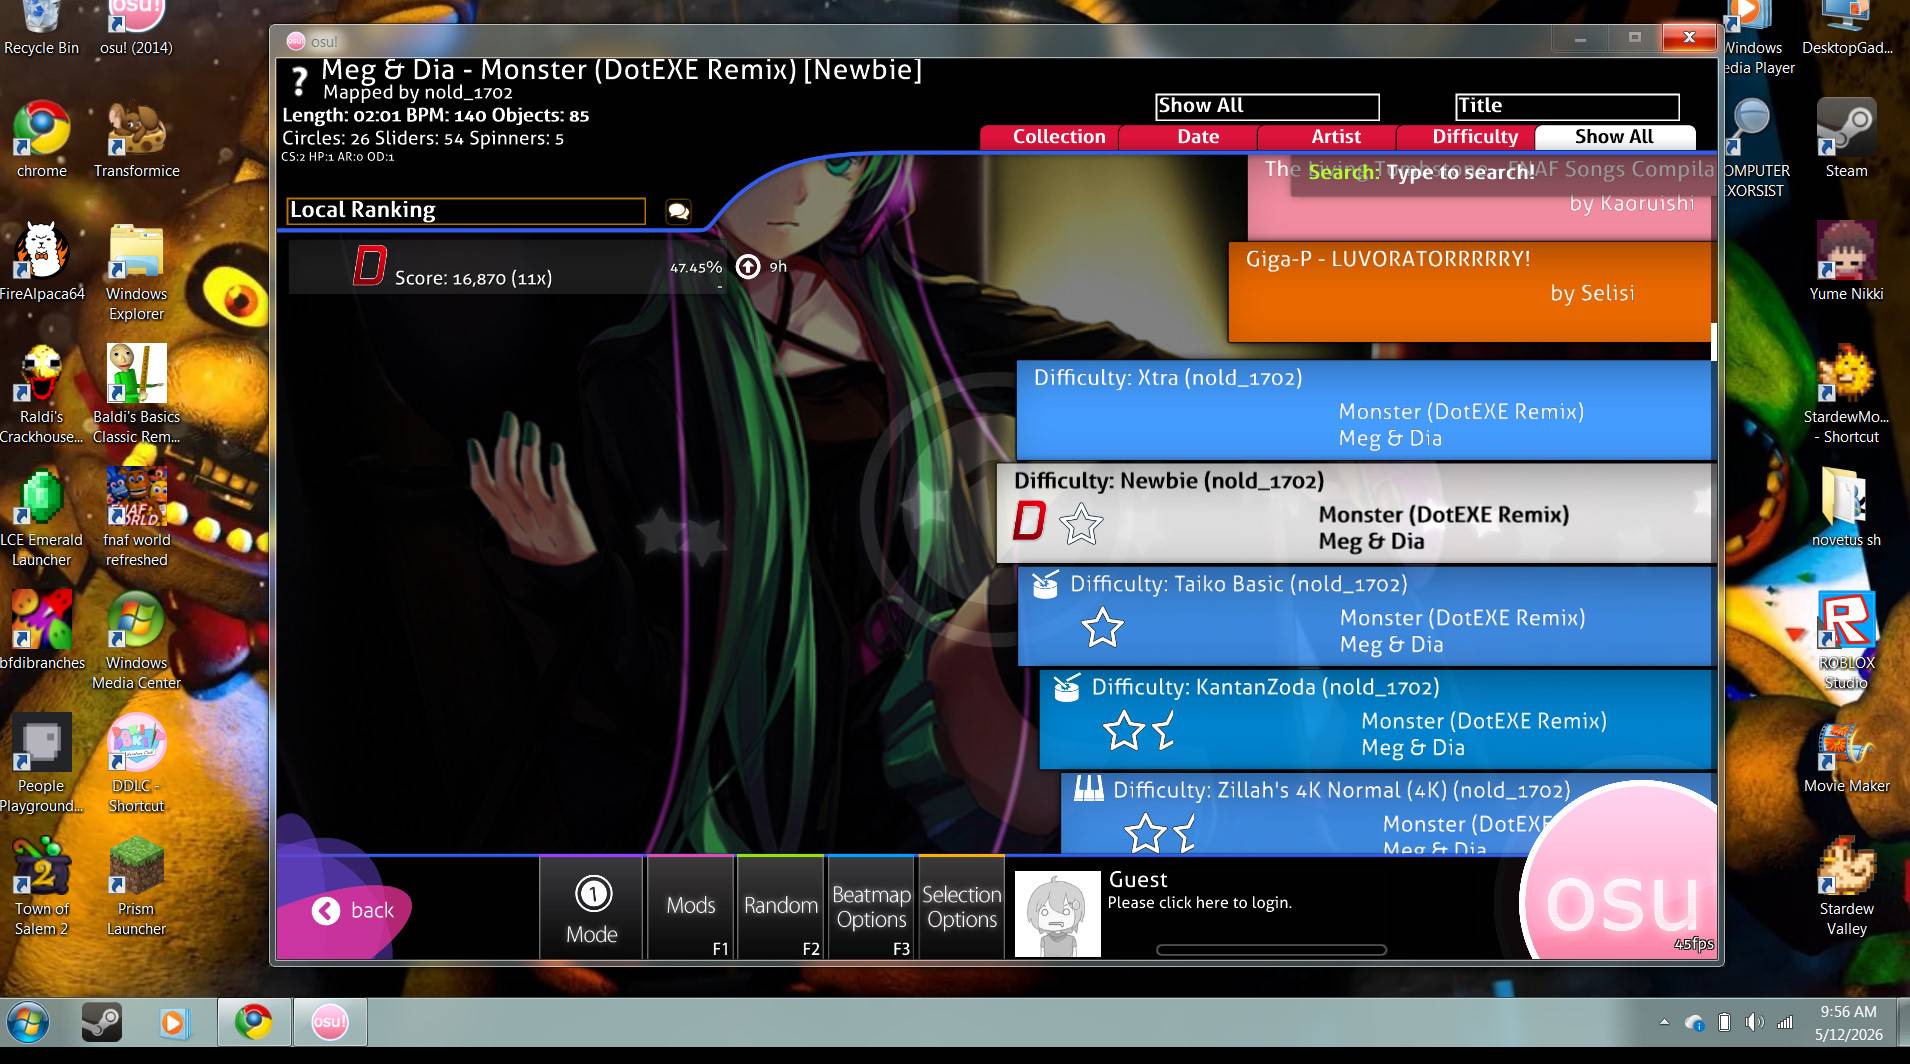Viewport: 1910px width, 1064px height.
Task: Select the Yume Nikki desktop icon
Action: [1846, 263]
